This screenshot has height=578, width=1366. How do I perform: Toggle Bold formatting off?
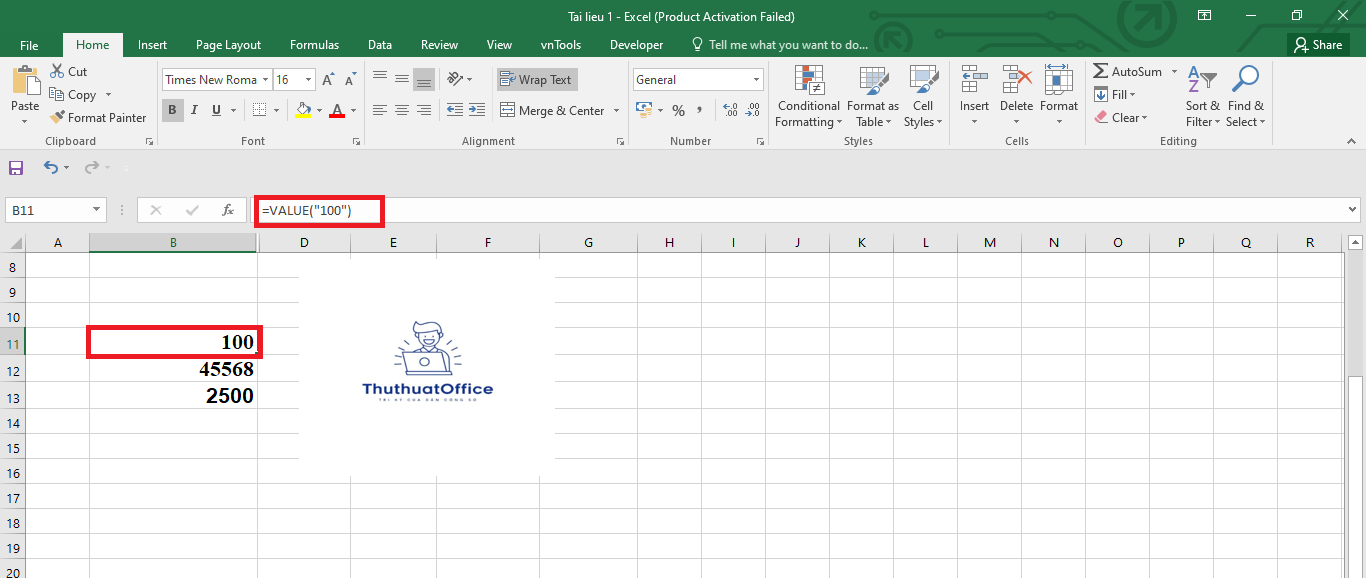click(172, 111)
